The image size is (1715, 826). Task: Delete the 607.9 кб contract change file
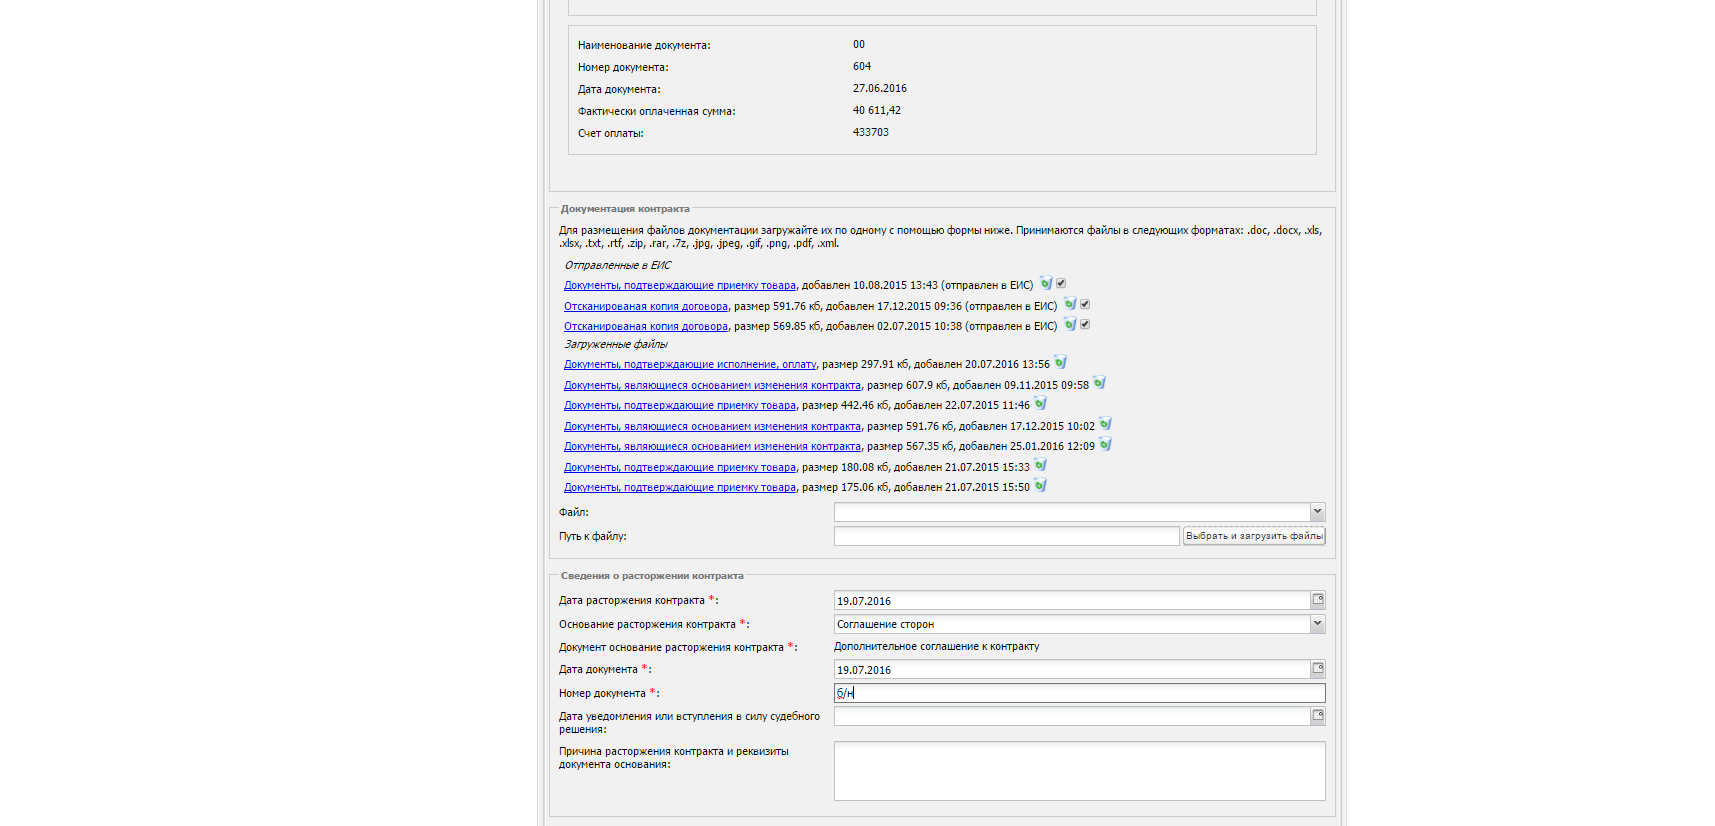pyautogui.click(x=1099, y=383)
